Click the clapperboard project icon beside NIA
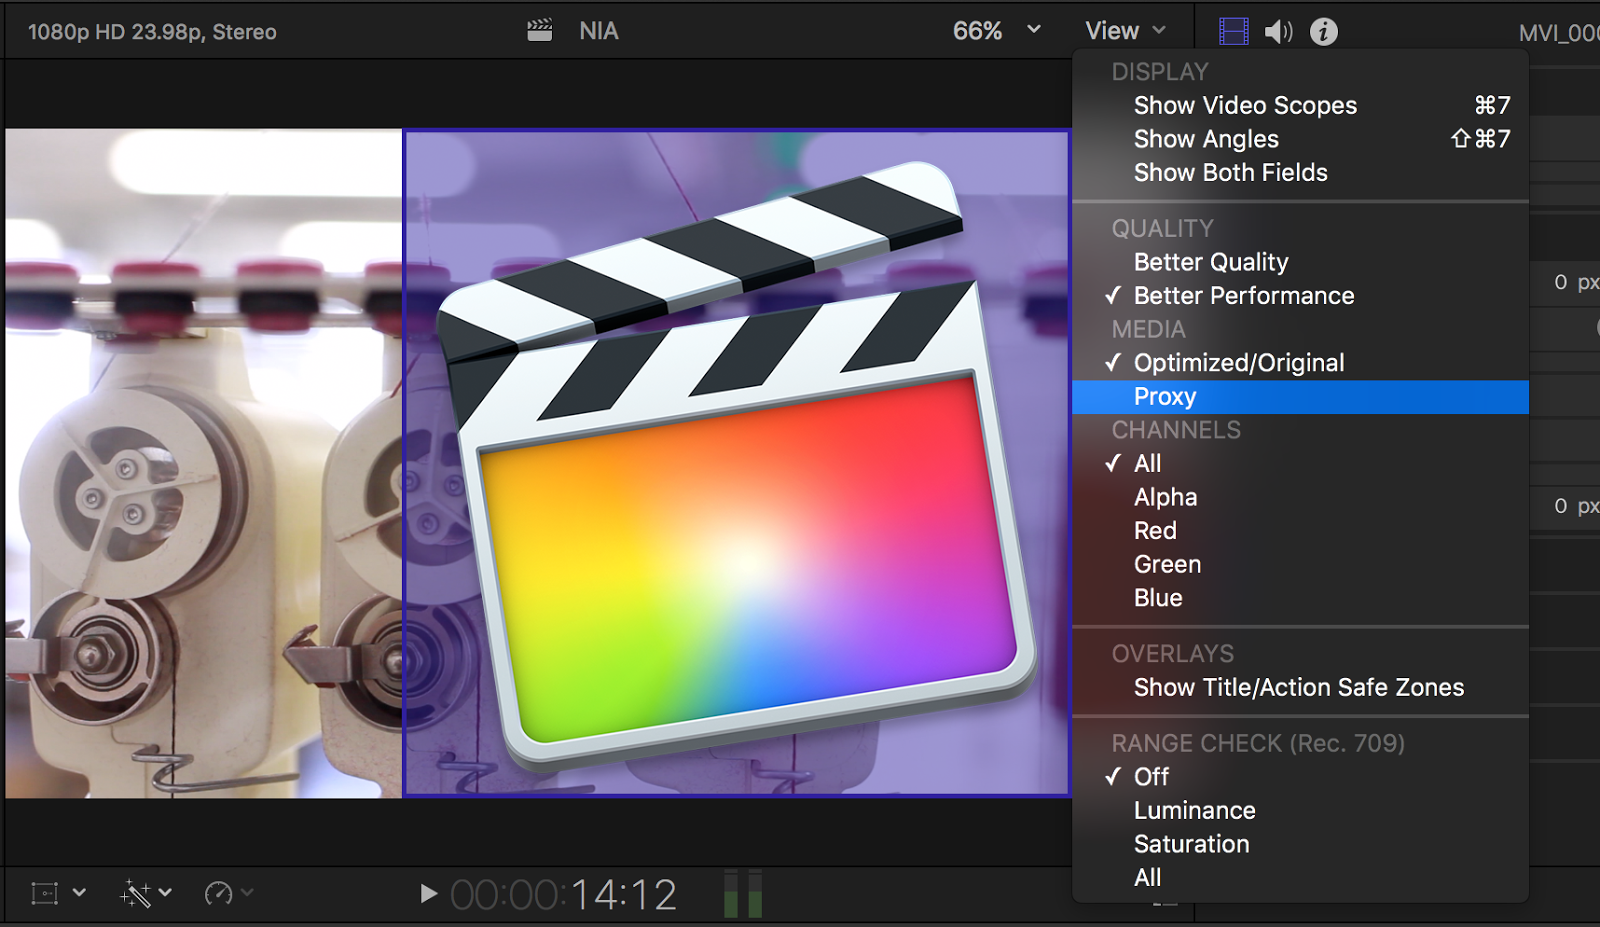The height and width of the screenshot is (927, 1600). (x=540, y=31)
